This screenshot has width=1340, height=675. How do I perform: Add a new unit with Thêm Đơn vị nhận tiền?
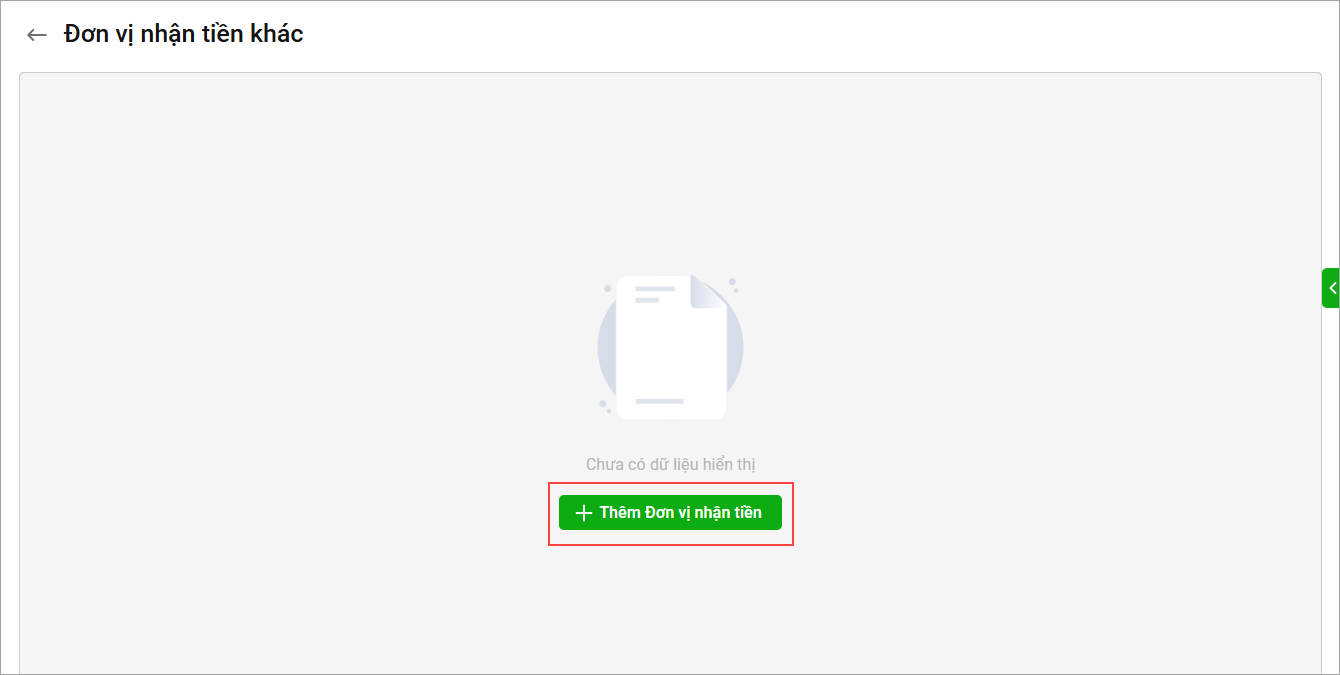670,513
